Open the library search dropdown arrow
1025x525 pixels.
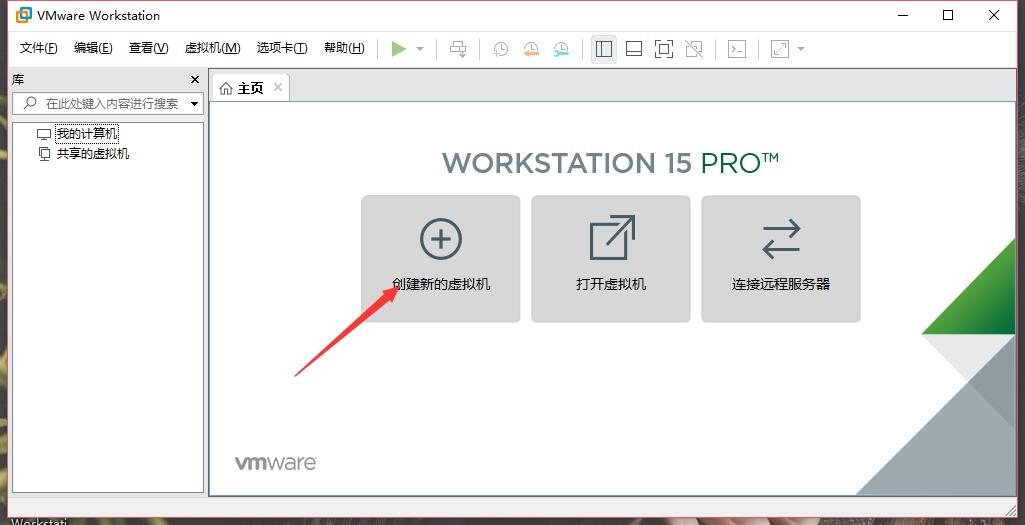point(195,104)
